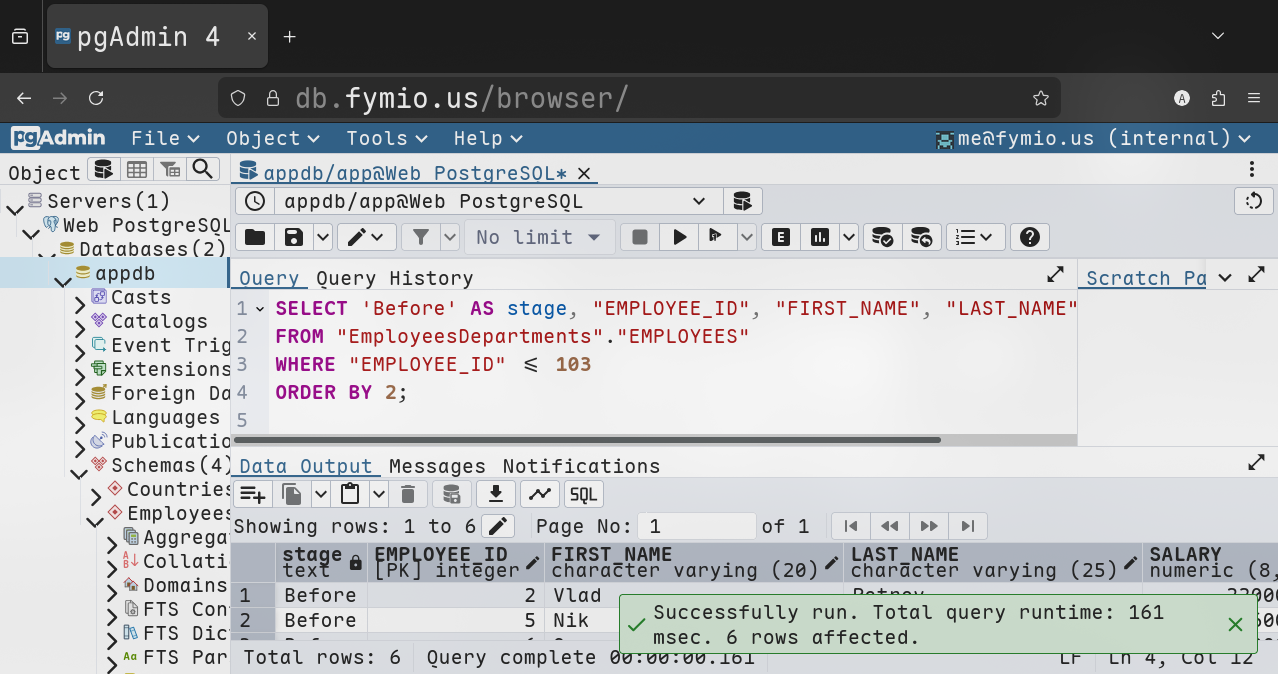Image resolution: width=1278 pixels, height=674 pixels.
Task: Commit transaction via database check icon
Action: [x=882, y=237]
